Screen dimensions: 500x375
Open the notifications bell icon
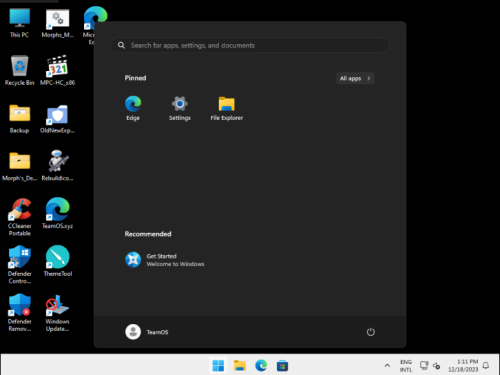[486, 366]
